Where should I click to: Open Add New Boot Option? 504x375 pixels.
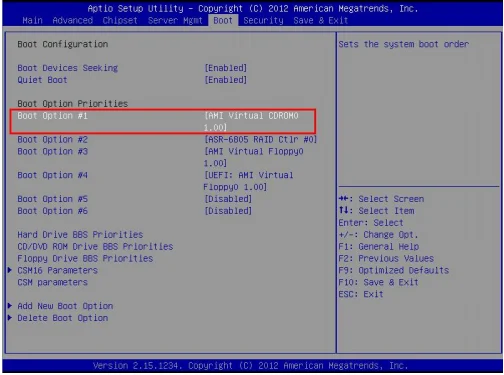click(65, 306)
